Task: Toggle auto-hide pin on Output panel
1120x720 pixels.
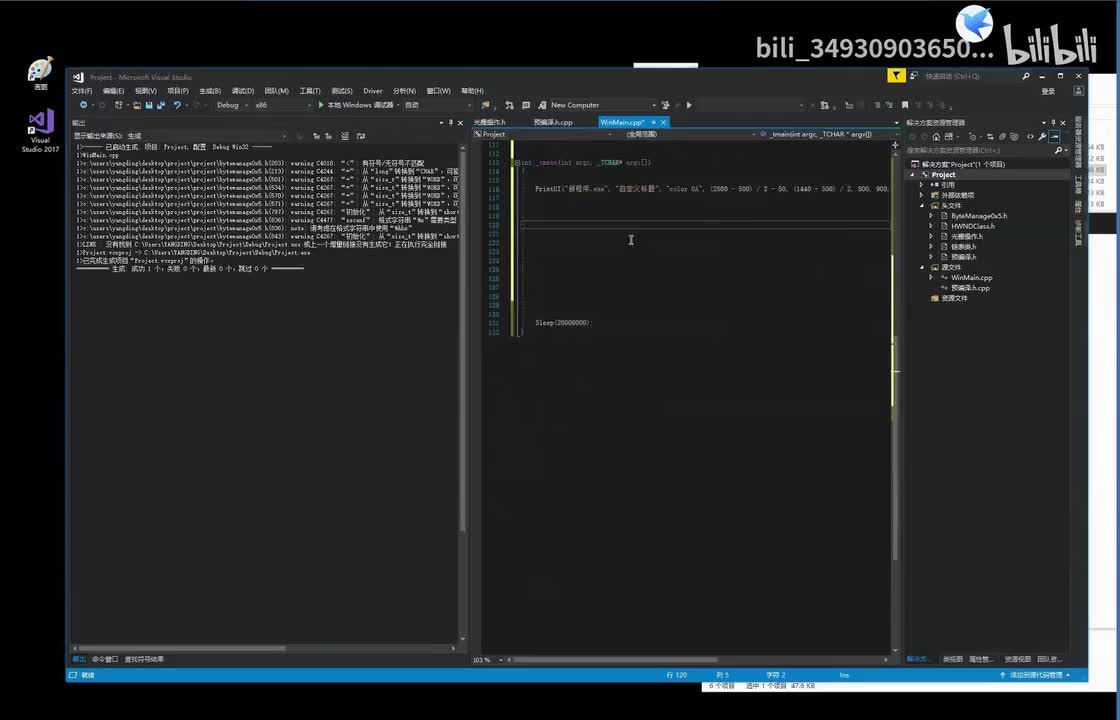Action: [451, 123]
